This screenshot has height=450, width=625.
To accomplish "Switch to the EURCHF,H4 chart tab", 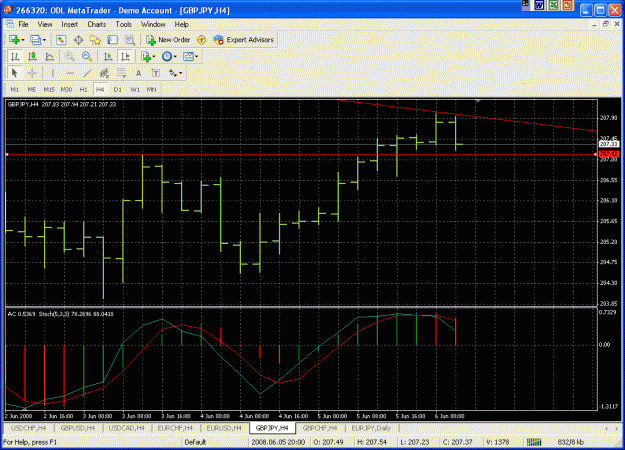I will (x=175, y=428).
